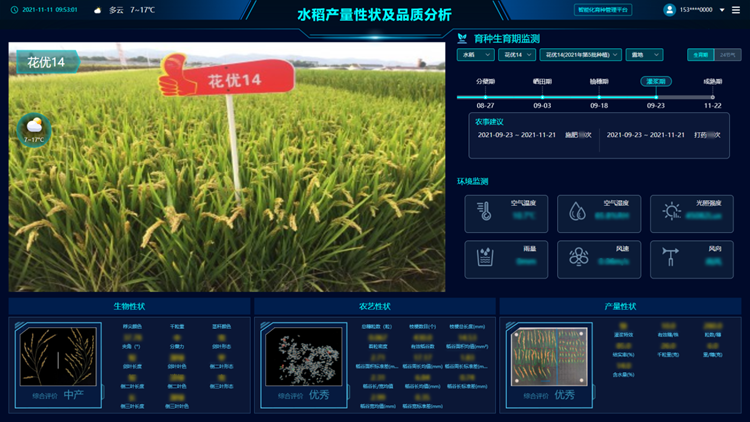Open the 花优14 variety dropdown
Screen dimensions: 750x422
click(518, 55)
